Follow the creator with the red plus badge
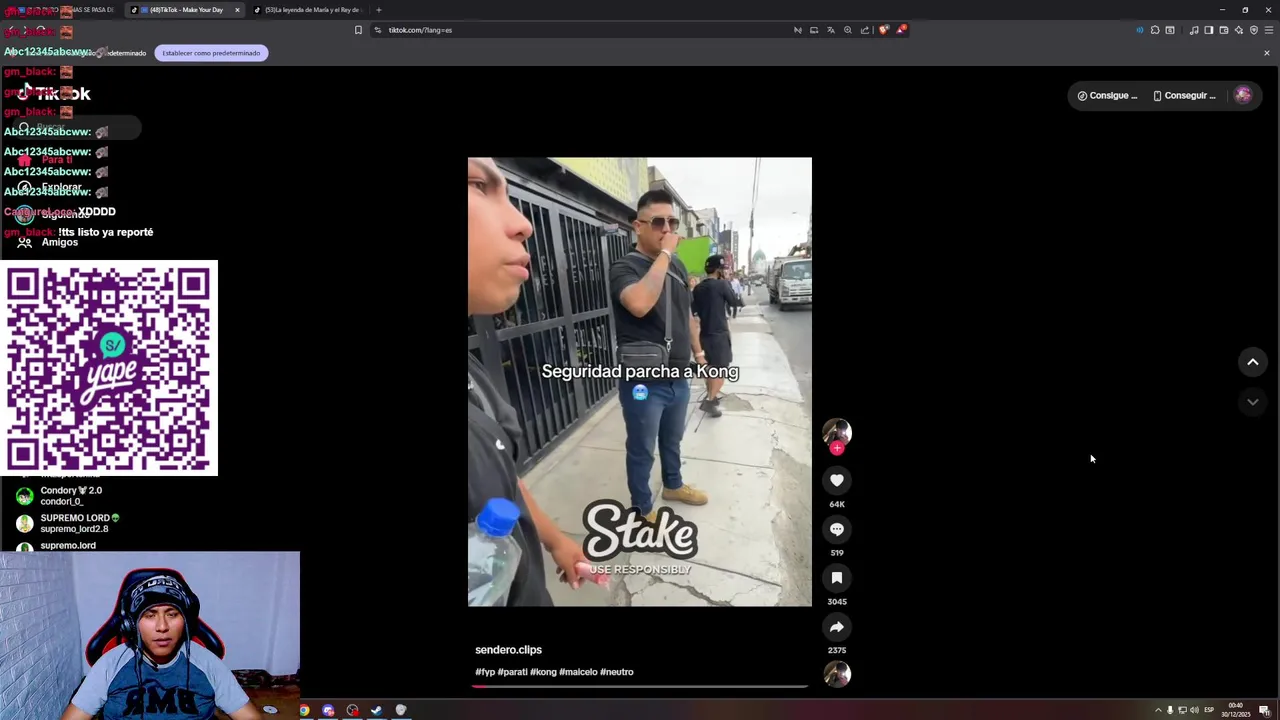This screenshot has width=1280, height=720. click(x=837, y=449)
